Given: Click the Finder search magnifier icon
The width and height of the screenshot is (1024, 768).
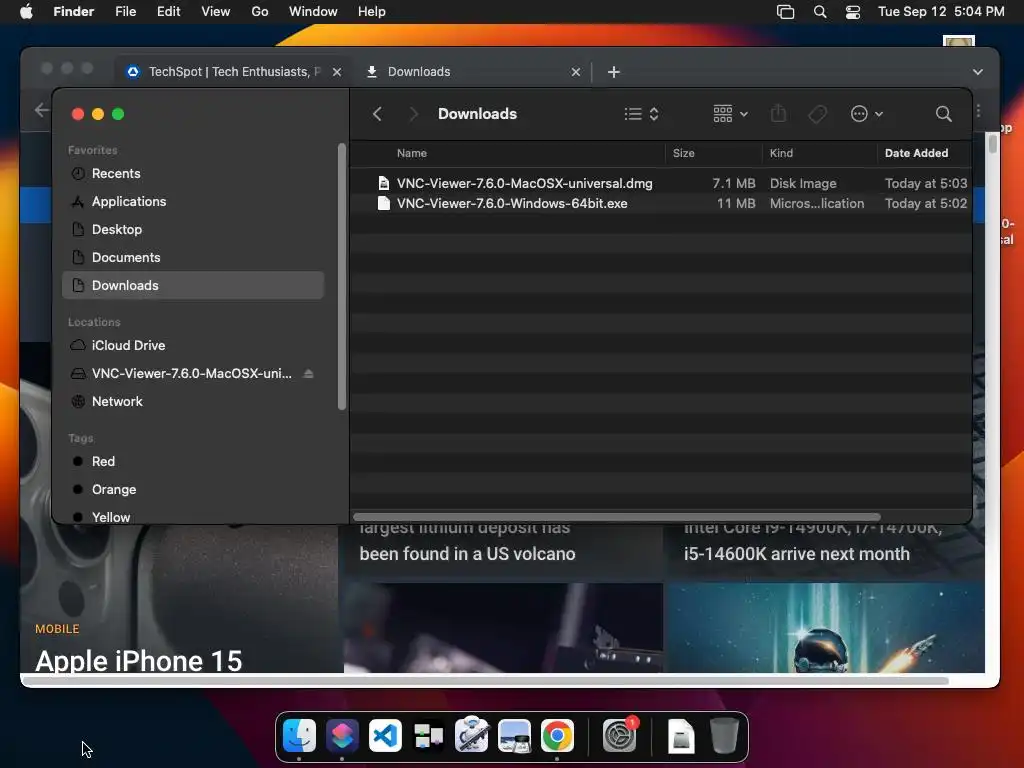Looking at the screenshot, I should [x=943, y=114].
